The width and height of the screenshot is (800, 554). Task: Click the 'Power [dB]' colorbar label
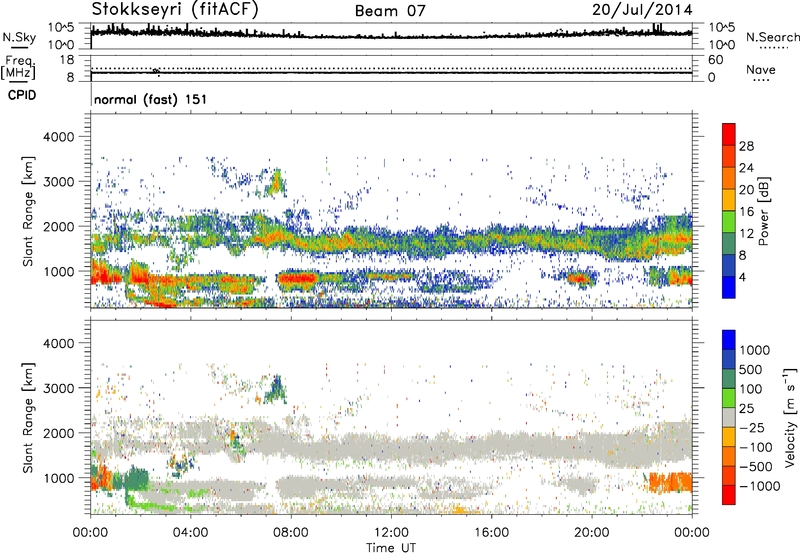[763, 211]
